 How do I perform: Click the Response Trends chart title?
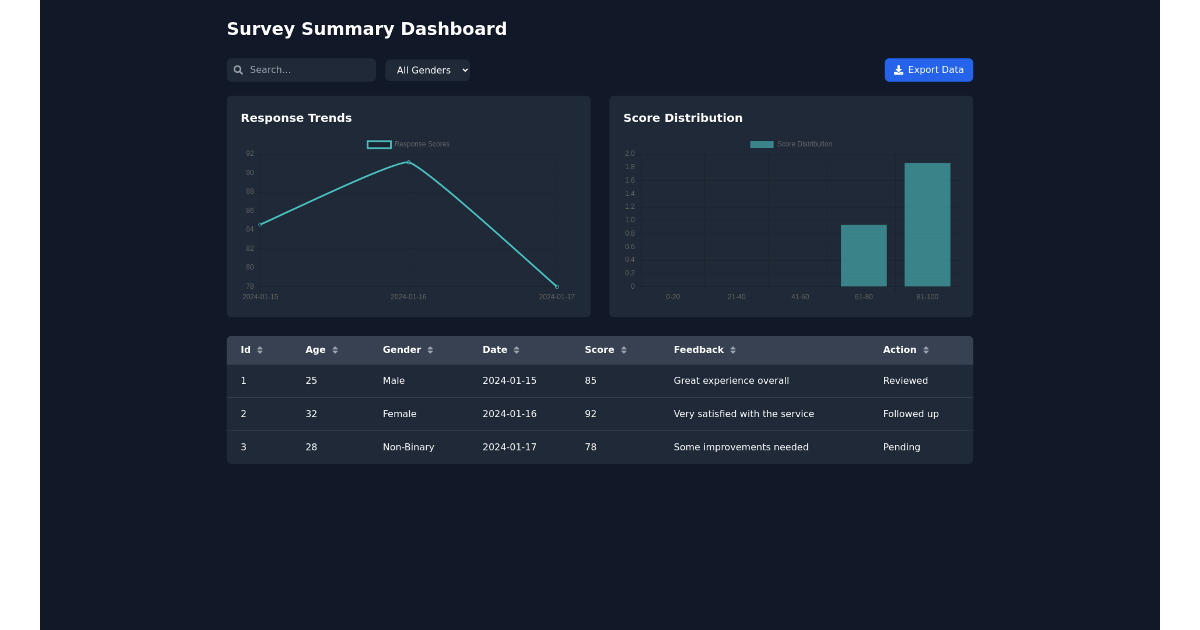[x=296, y=118]
